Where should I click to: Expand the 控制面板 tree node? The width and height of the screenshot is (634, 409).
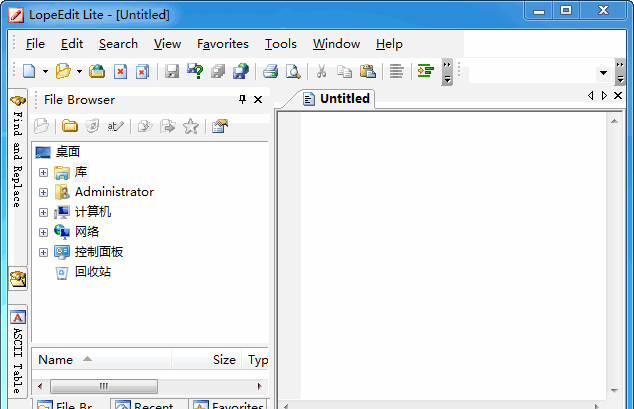43,252
